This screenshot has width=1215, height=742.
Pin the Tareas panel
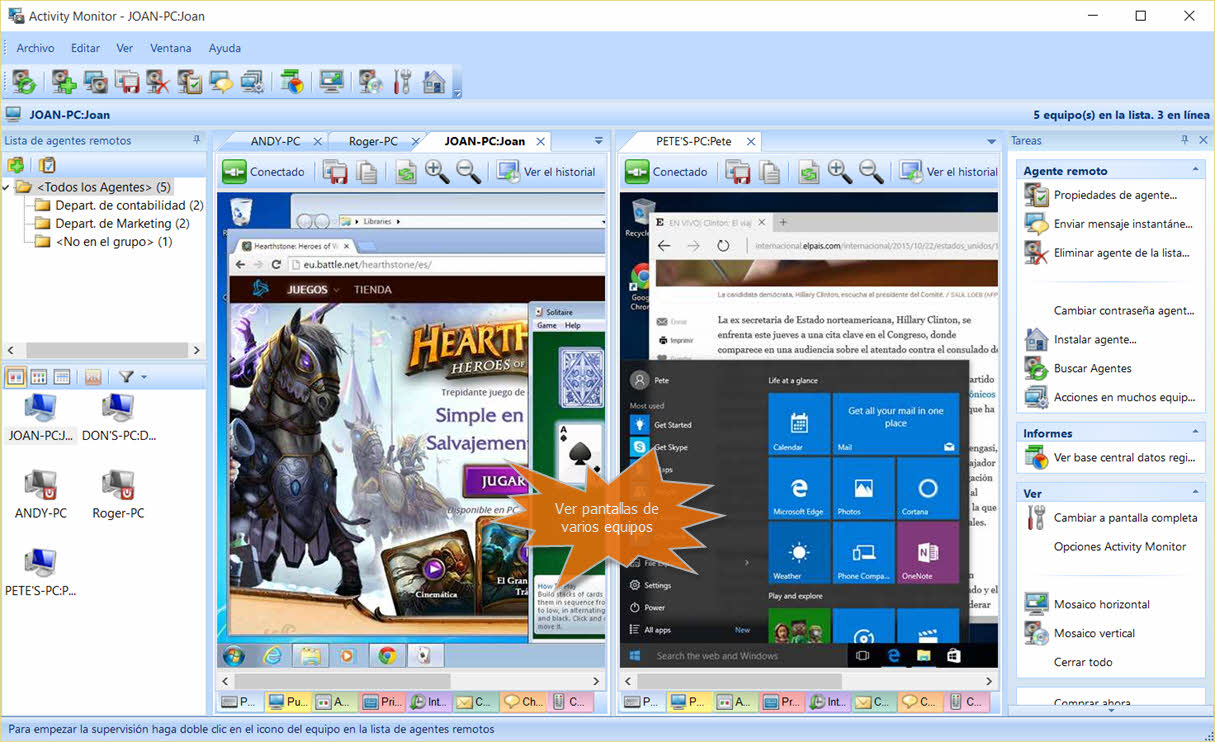point(1185,141)
